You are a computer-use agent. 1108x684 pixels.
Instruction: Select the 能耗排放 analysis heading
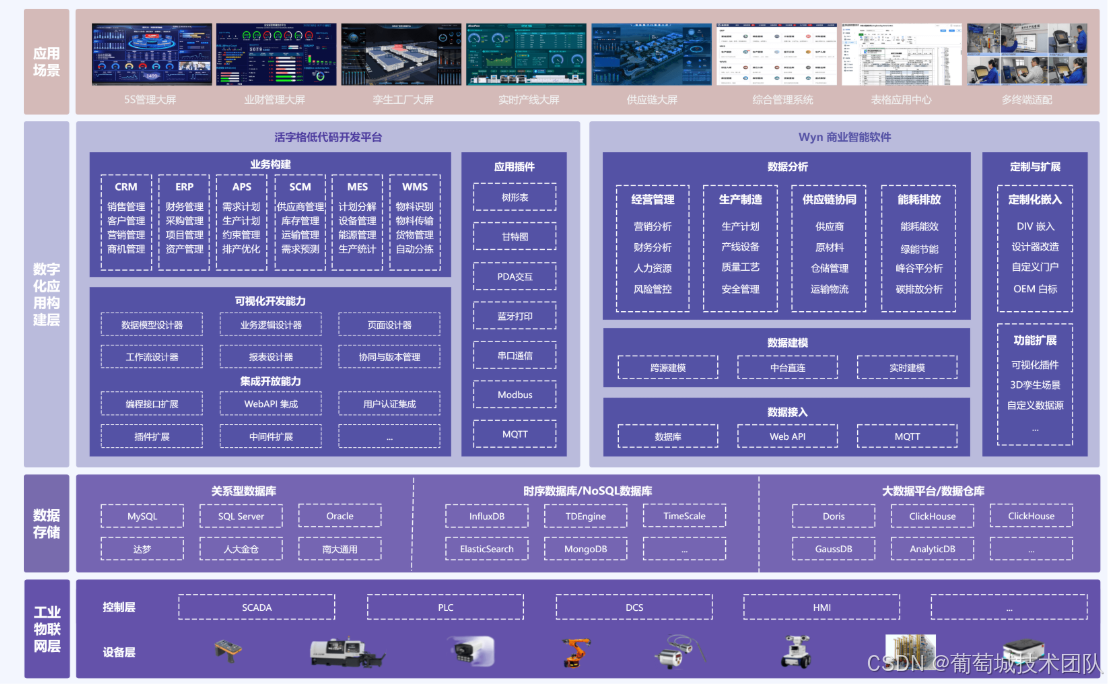click(919, 199)
